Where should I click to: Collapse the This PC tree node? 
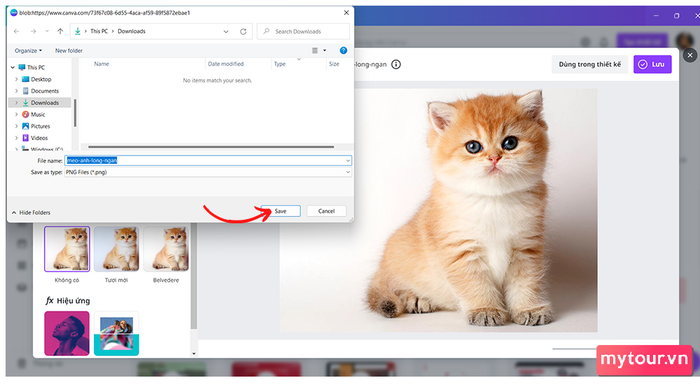pyautogui.click(x=12, y=67)
